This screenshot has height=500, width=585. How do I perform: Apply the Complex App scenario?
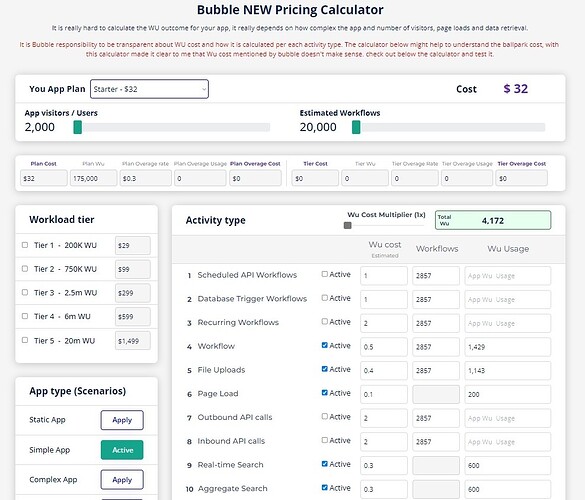pyautogui.click(x=122, y=479)
